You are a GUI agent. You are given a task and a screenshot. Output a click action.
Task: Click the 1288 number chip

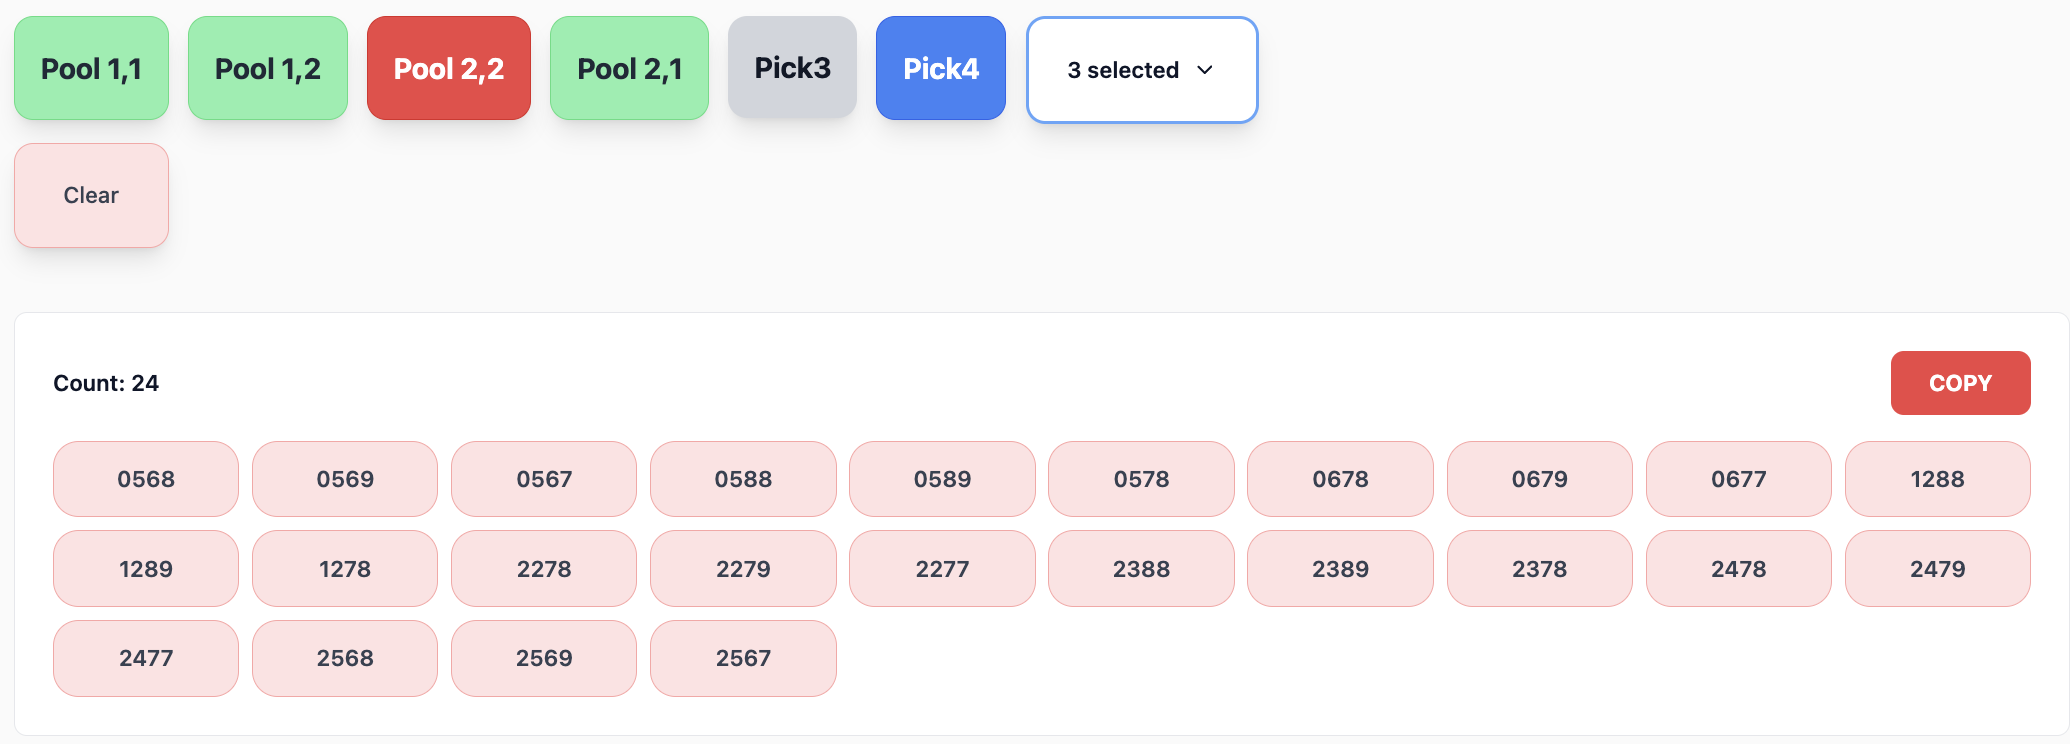(1937, 479)
